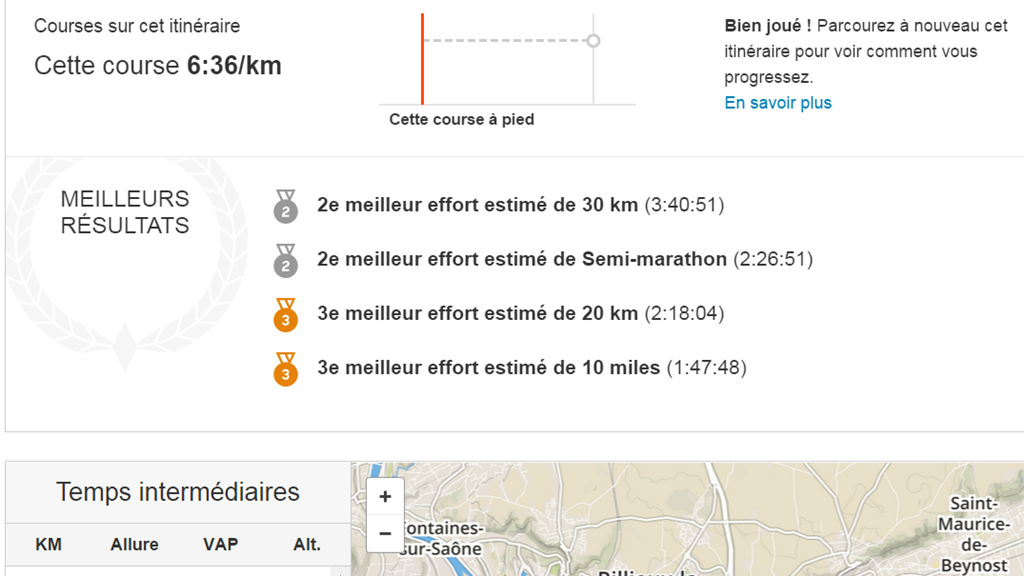Viewport: 1024px width, 576px height.
Task: Open the 2e meilleur effort 30 km result
Action: 477,205
